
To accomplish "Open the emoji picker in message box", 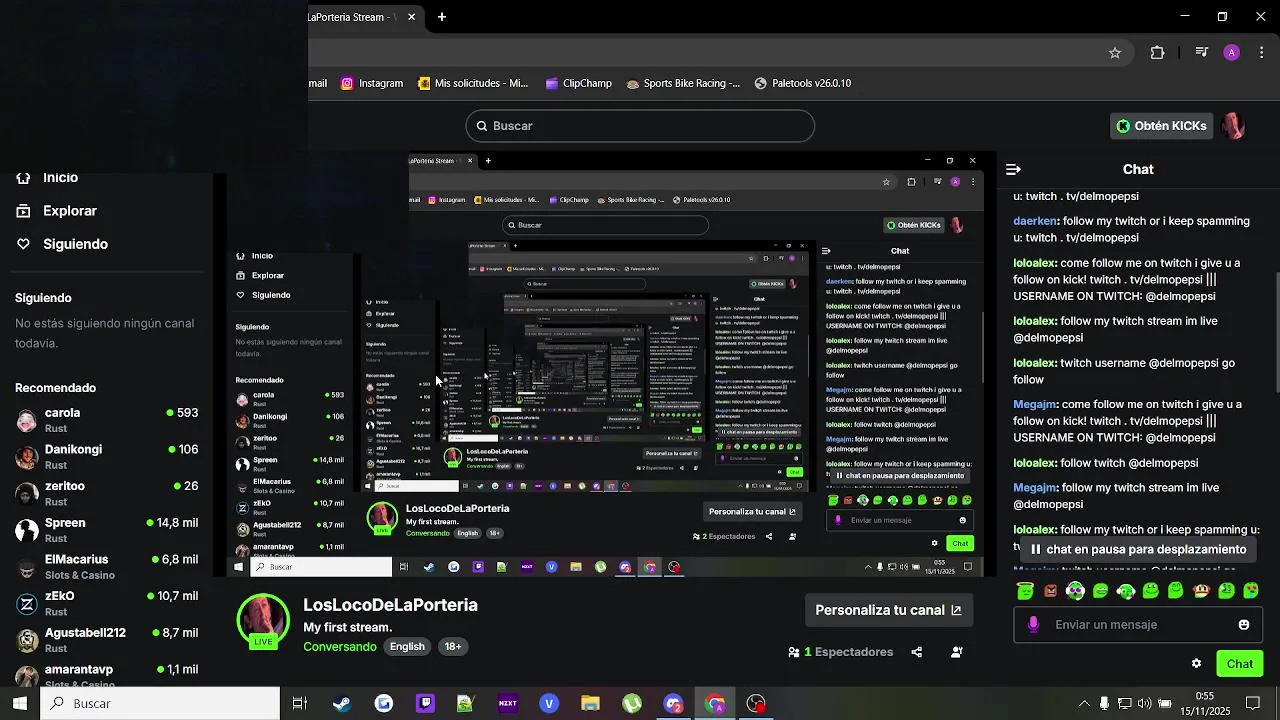I will 1244,625.
